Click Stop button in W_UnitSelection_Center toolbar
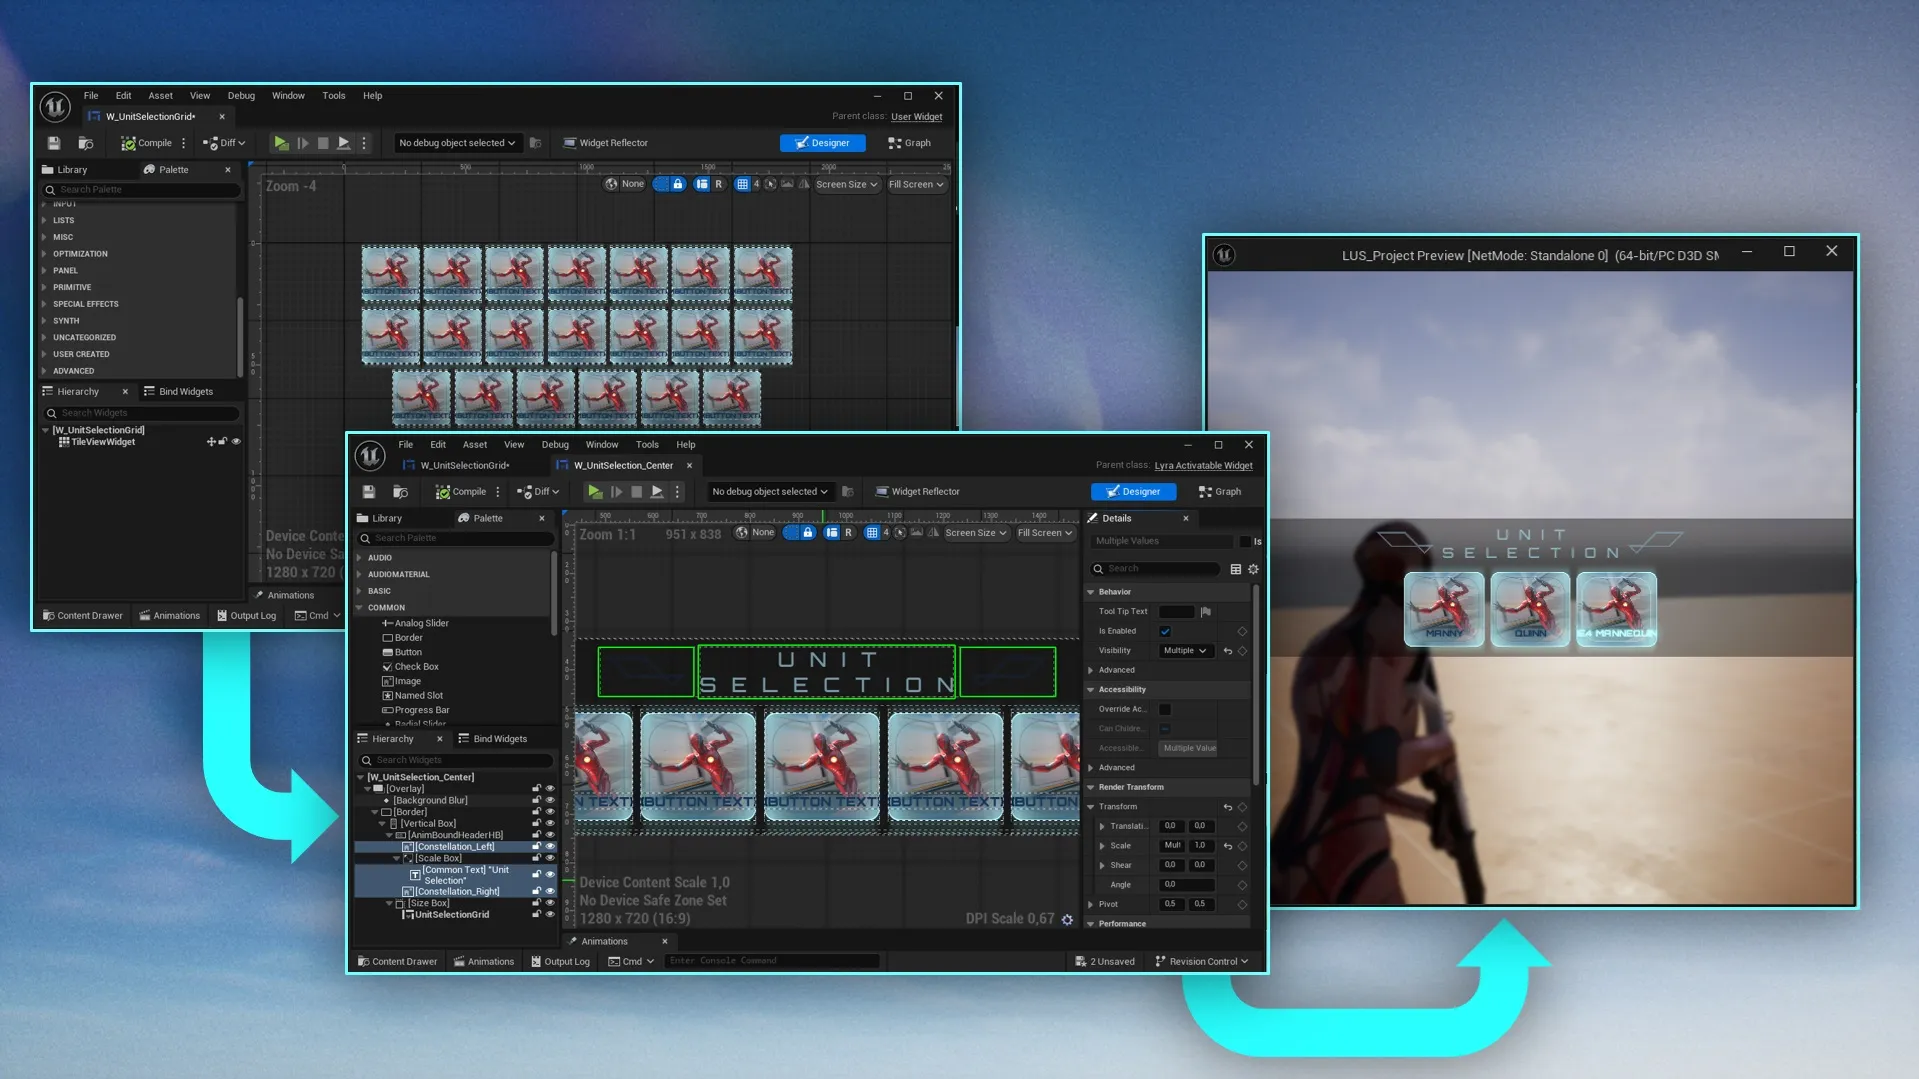 [x=636, y=492]
